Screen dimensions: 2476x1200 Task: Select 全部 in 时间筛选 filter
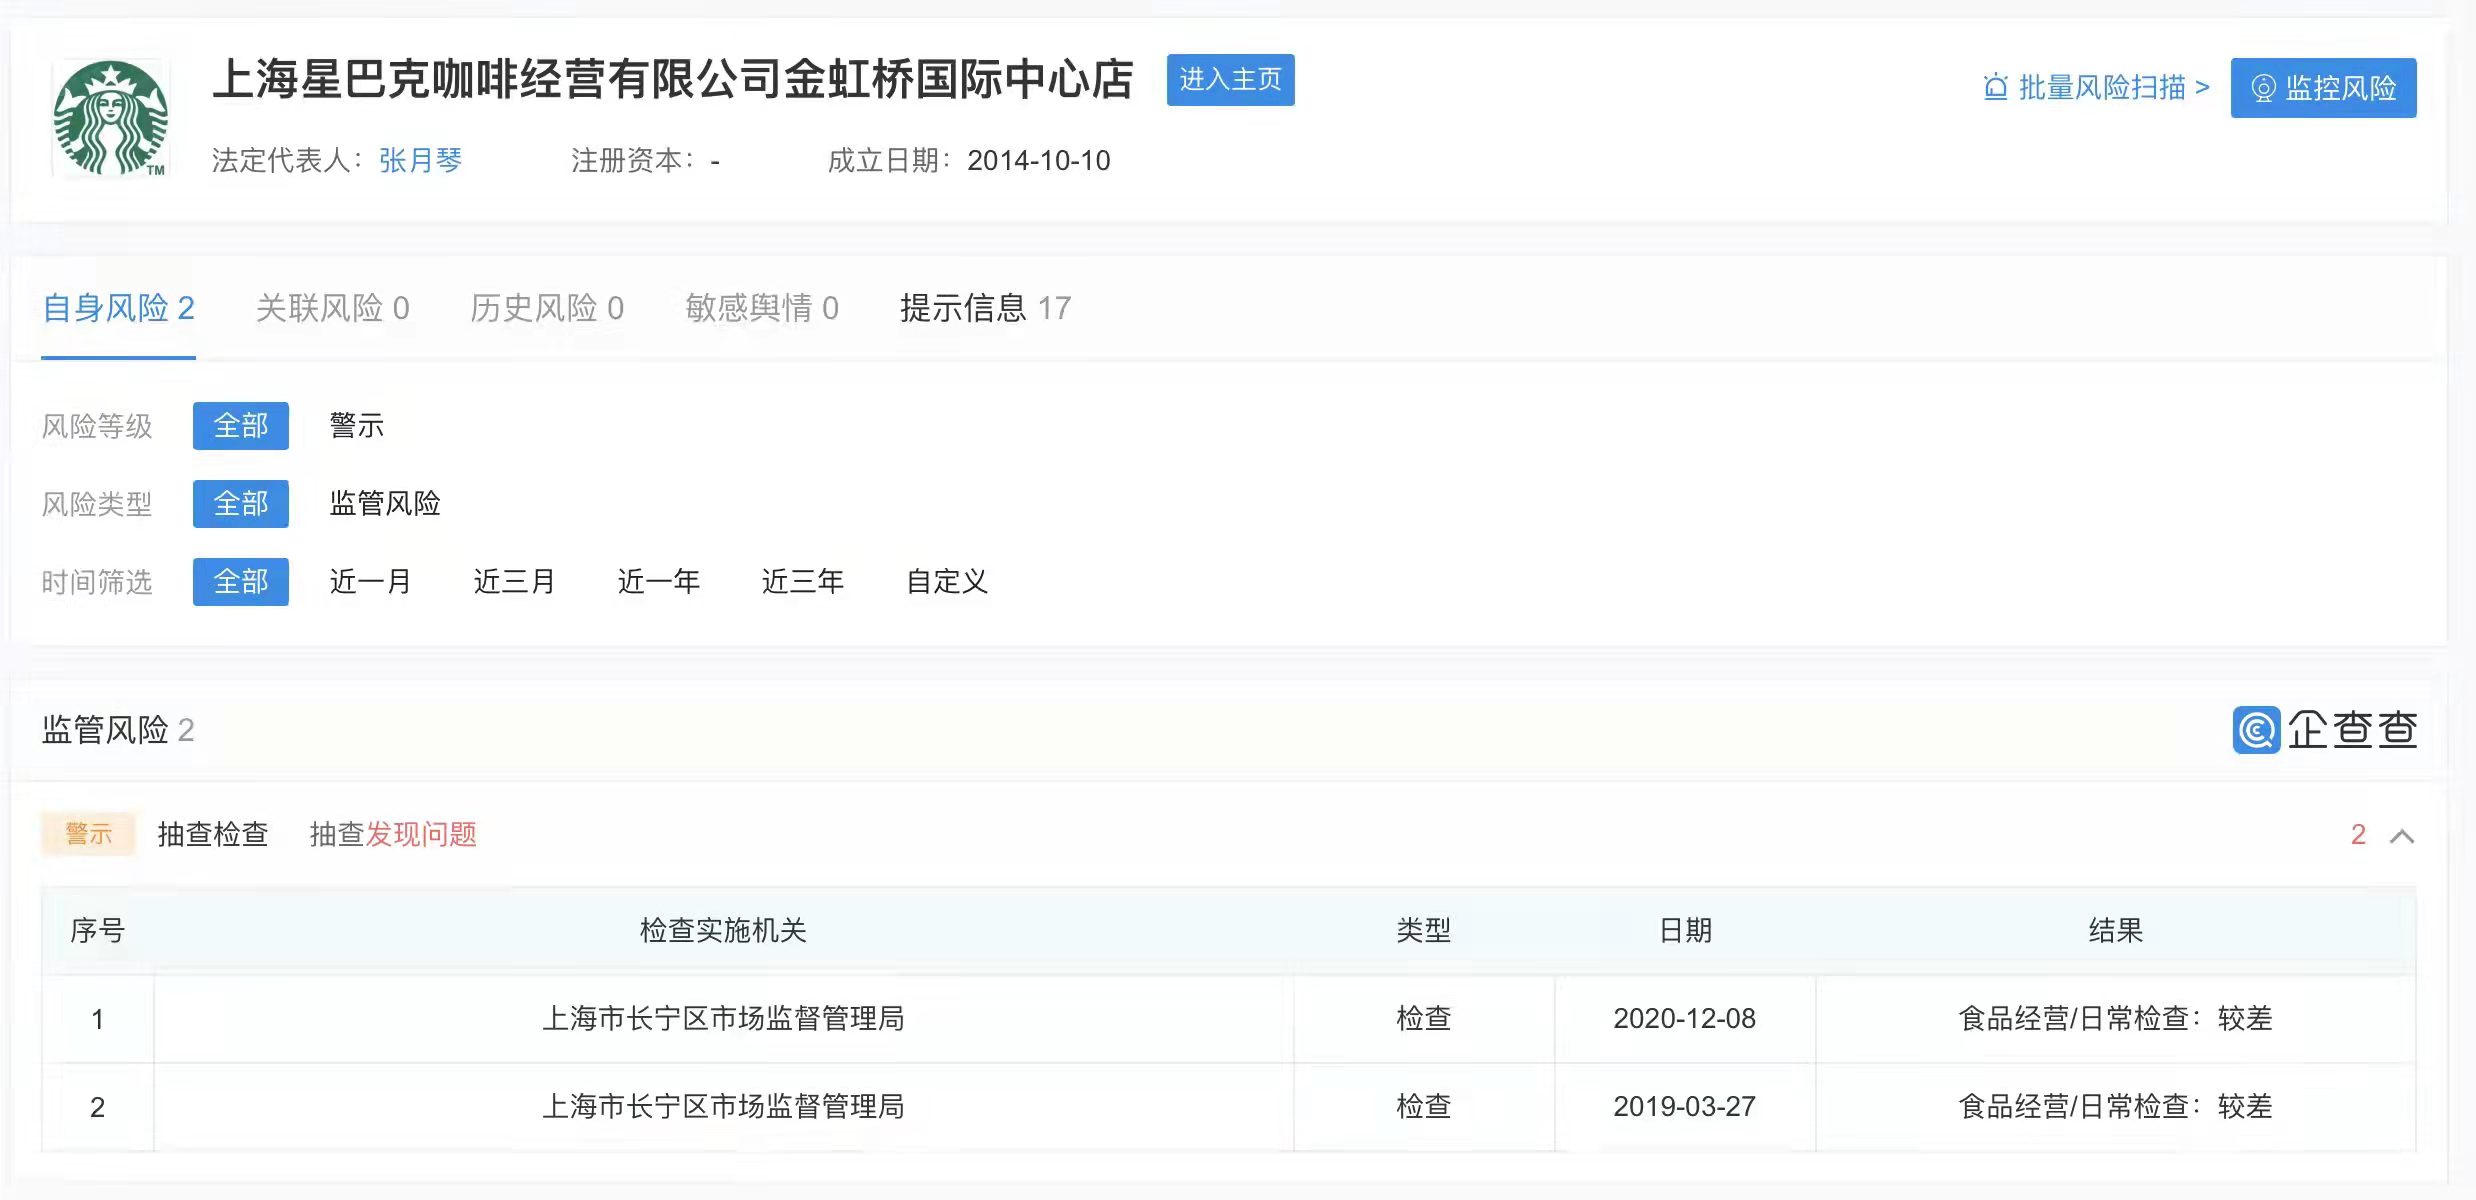pyautogui.click(x=241, y=581)
